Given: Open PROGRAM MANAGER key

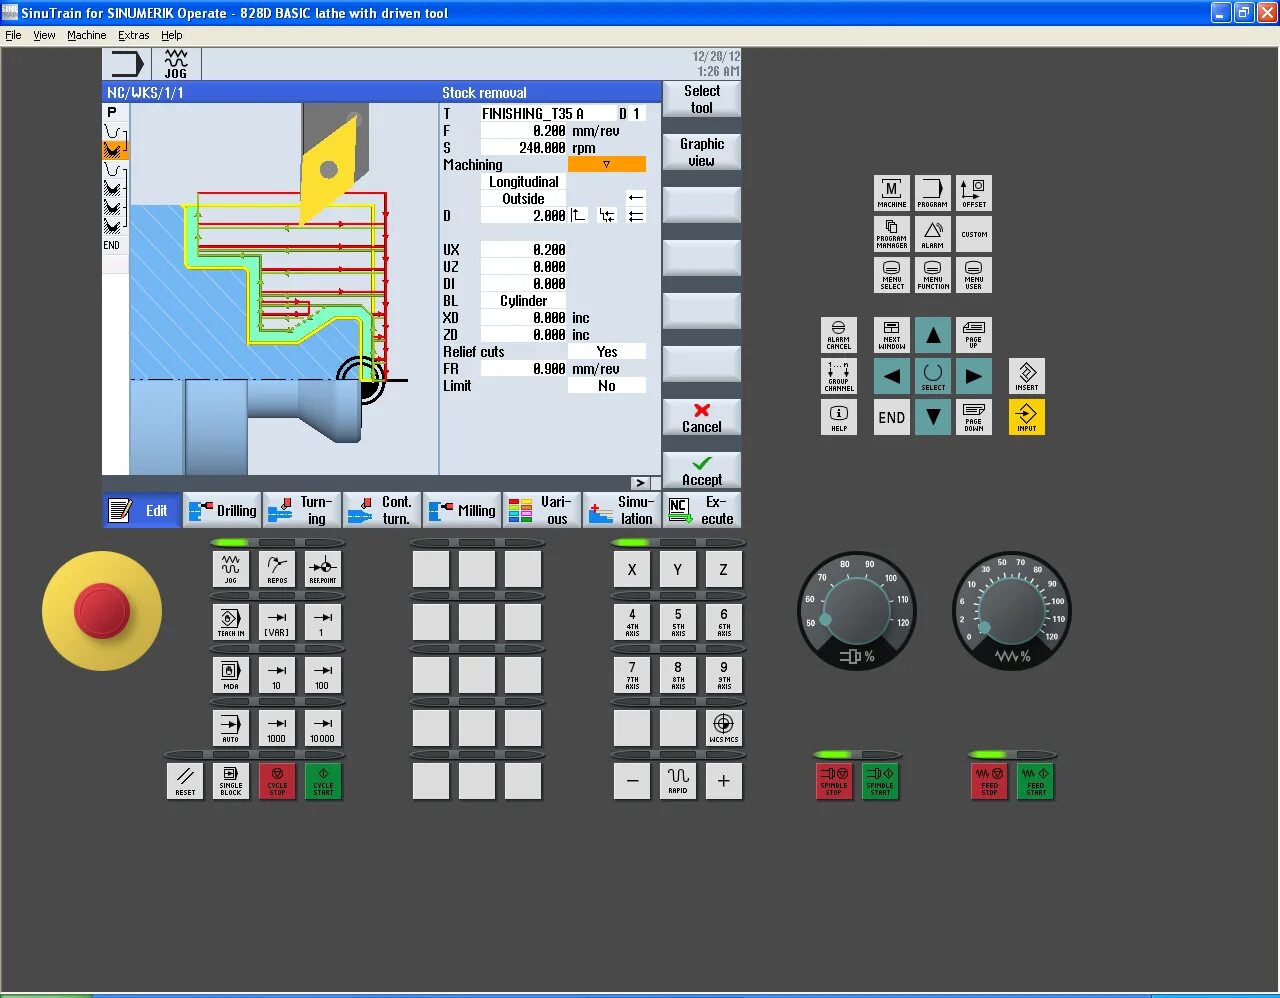Looking at the screenshot, I should point(891,234).
